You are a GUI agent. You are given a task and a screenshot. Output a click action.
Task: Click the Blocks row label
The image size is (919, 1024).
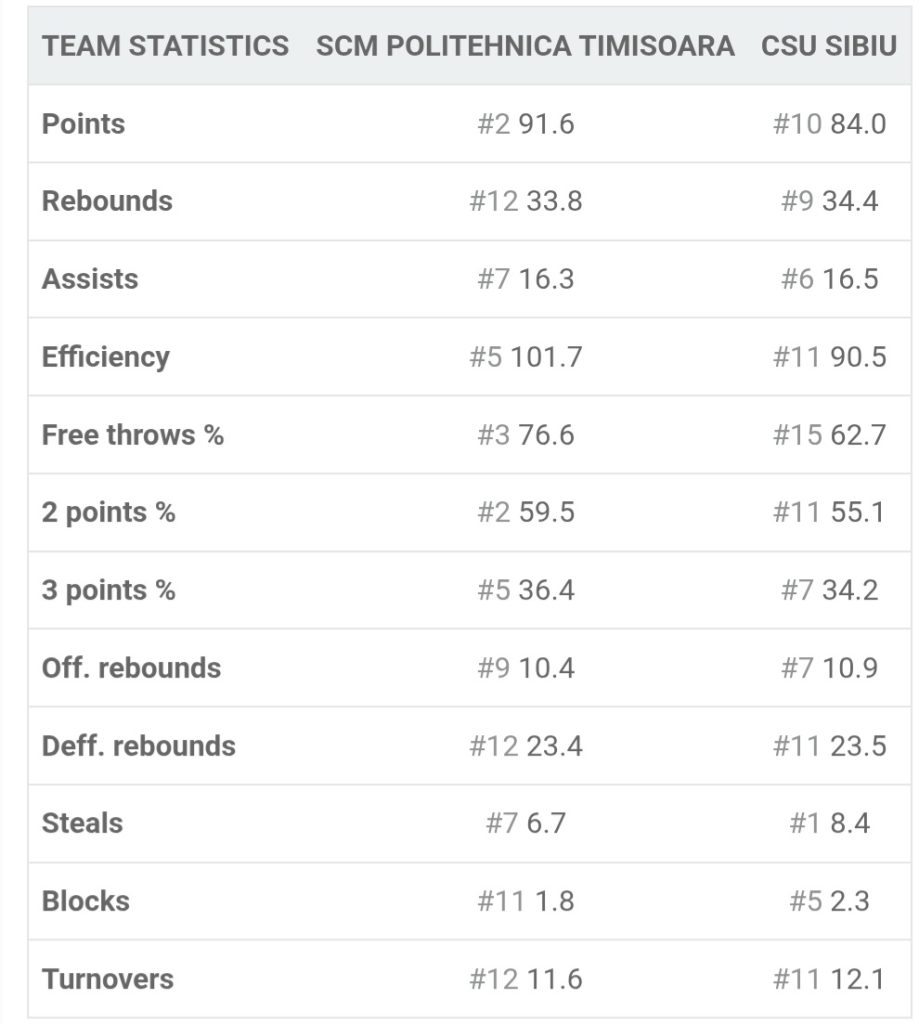[86, 901]
